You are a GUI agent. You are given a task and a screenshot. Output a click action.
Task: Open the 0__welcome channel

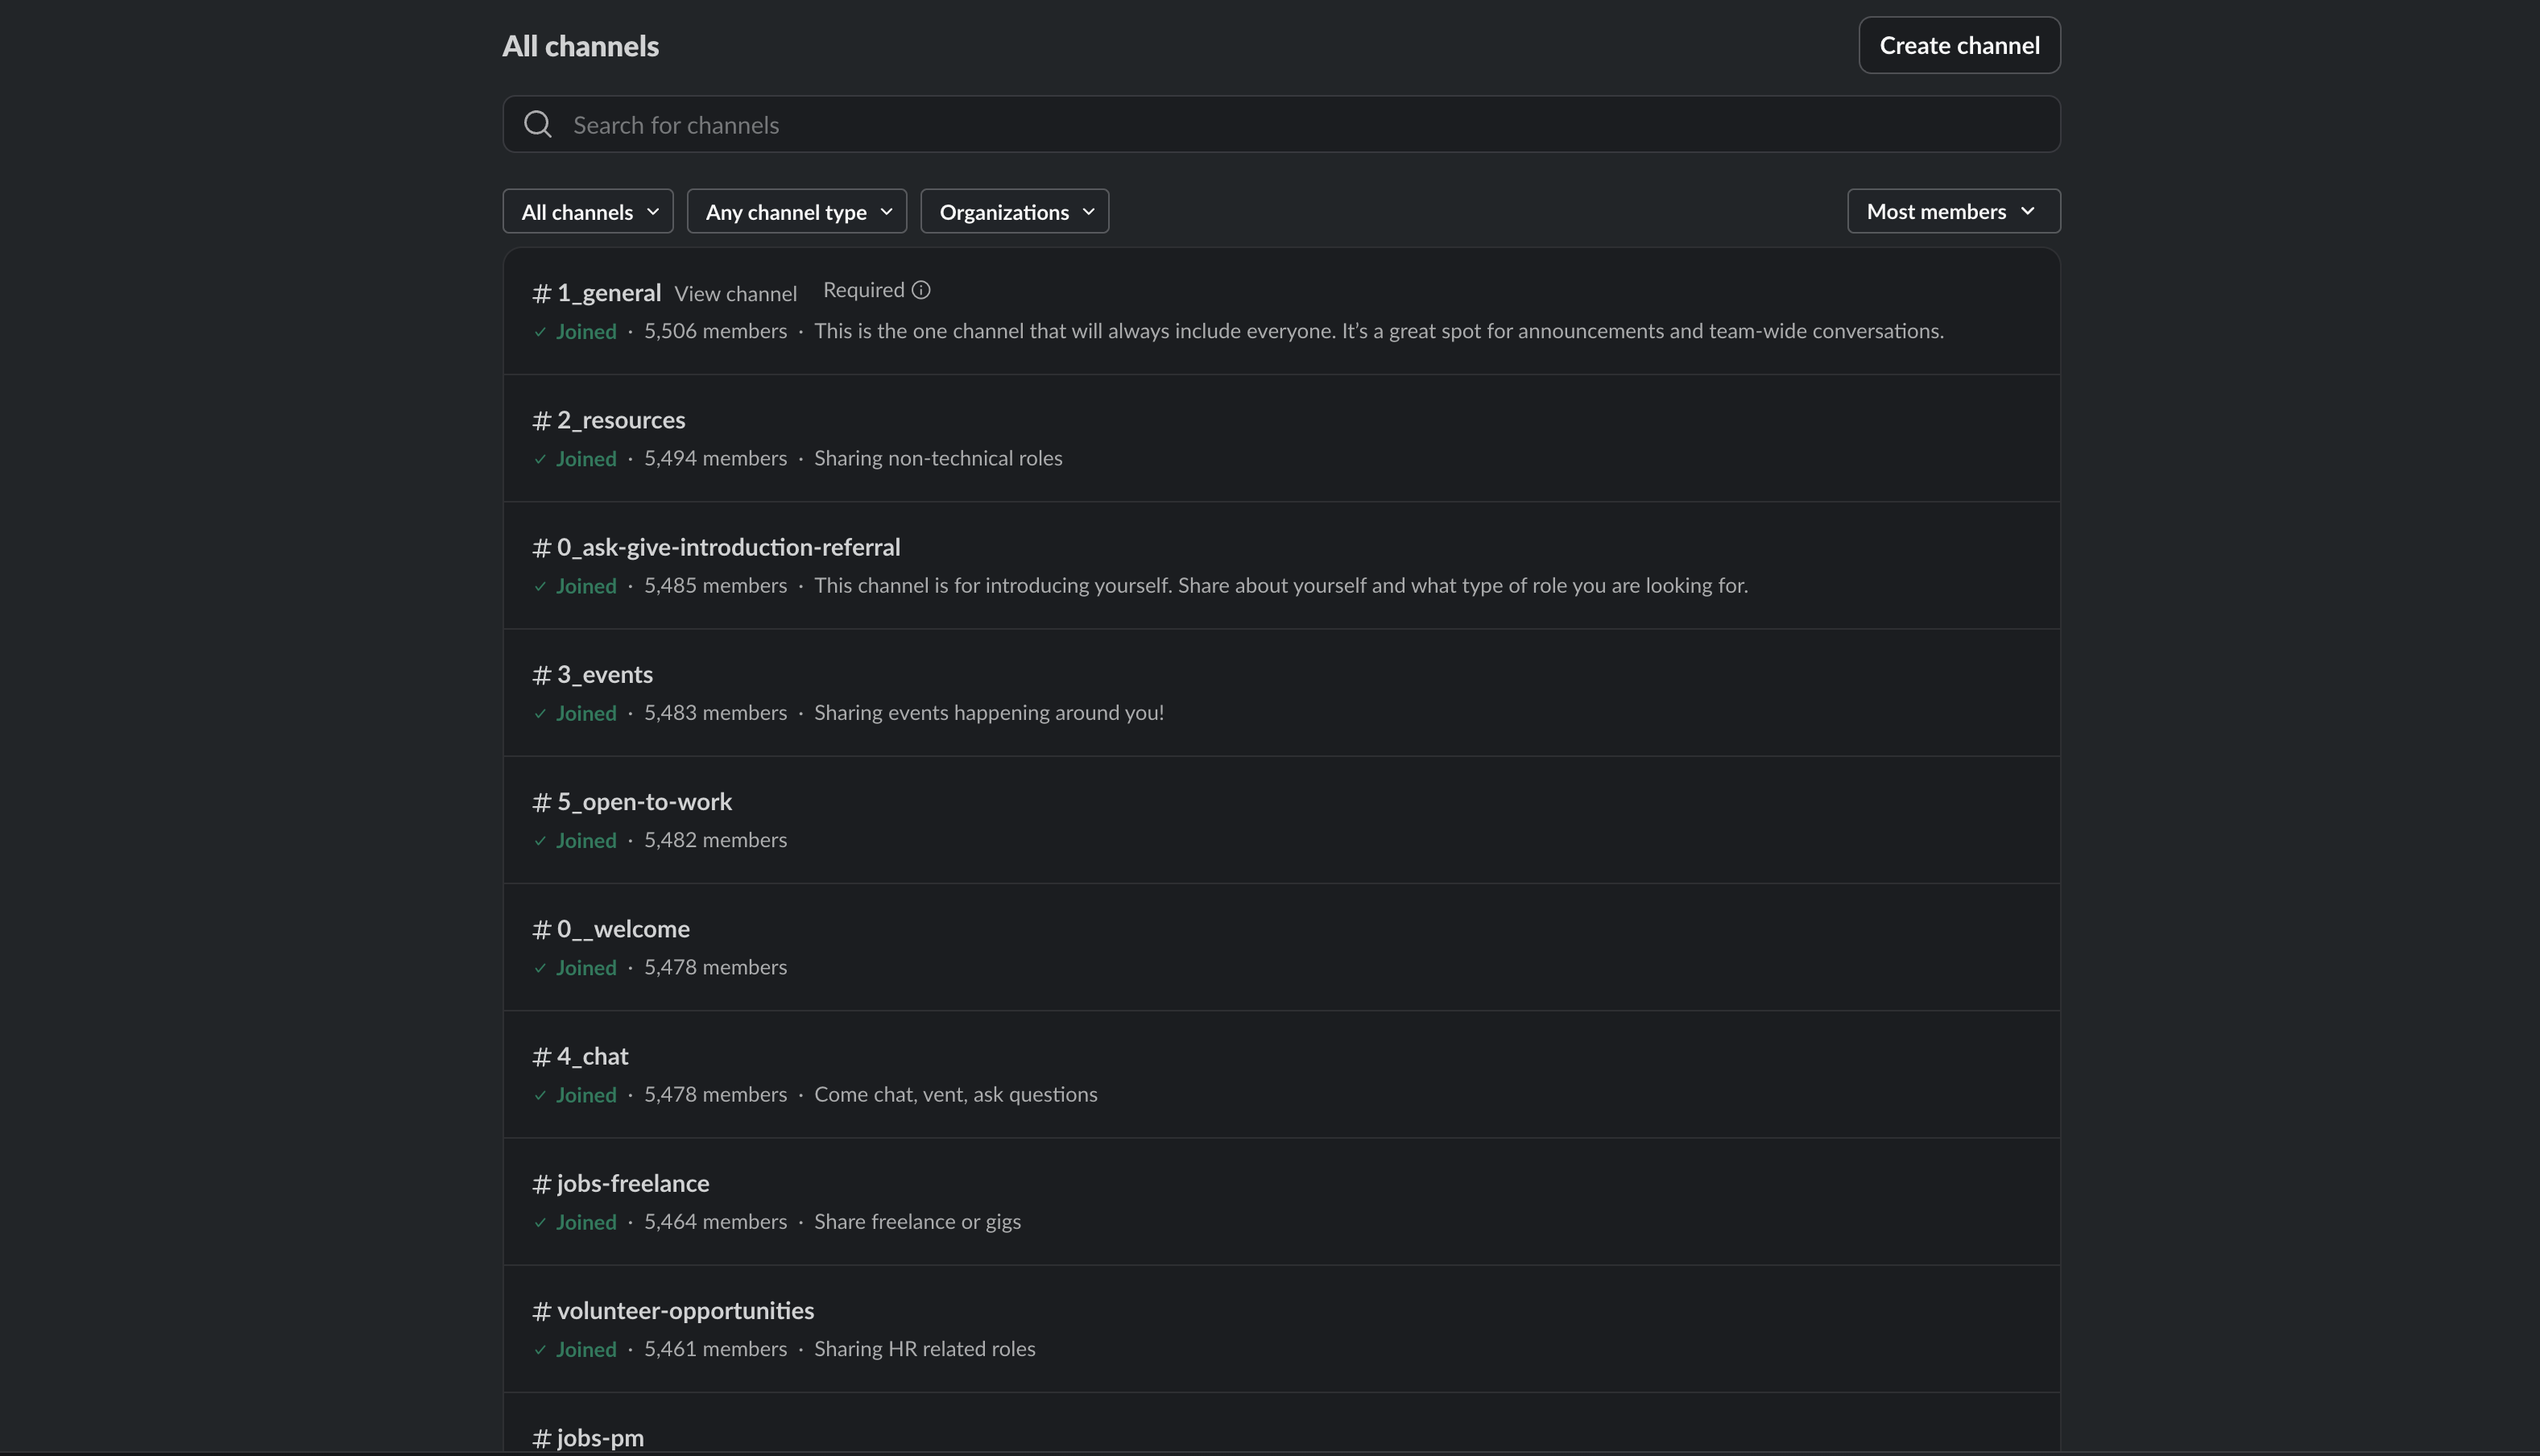(x=622, y=929)
